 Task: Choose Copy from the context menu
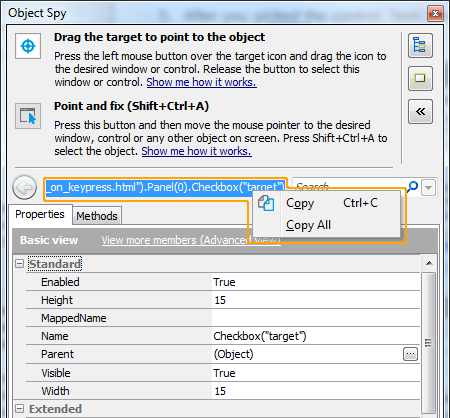(327, 203)
